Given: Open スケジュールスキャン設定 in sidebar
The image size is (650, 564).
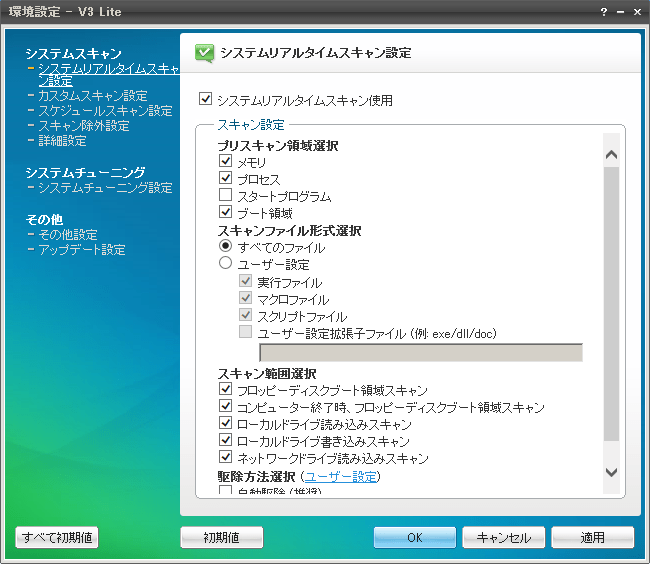Looking at the screenshot, I should [x=105, y=111].
